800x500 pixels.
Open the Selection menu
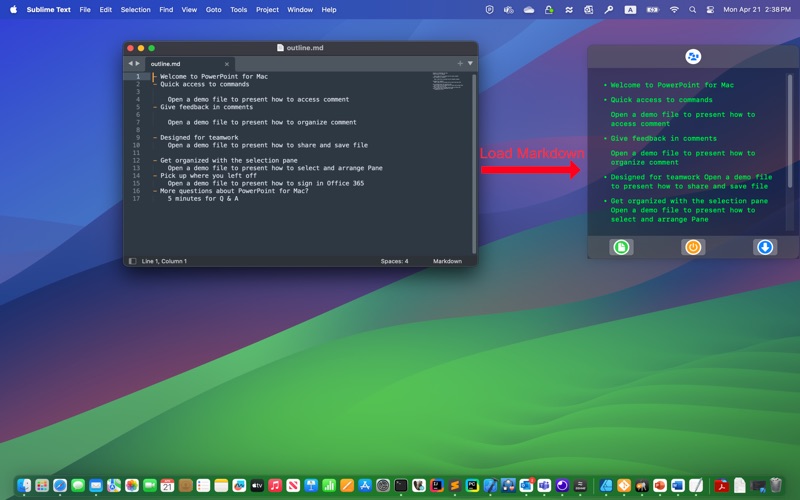pyautogui.click(x=135, y=10)
